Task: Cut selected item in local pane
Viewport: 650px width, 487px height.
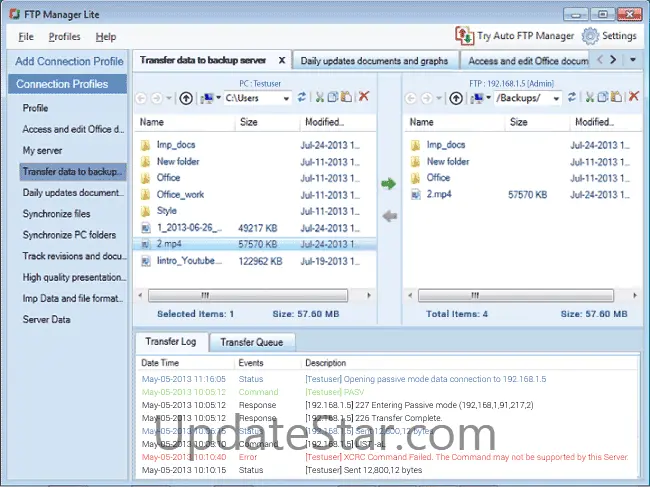Action: click(320, 97)
